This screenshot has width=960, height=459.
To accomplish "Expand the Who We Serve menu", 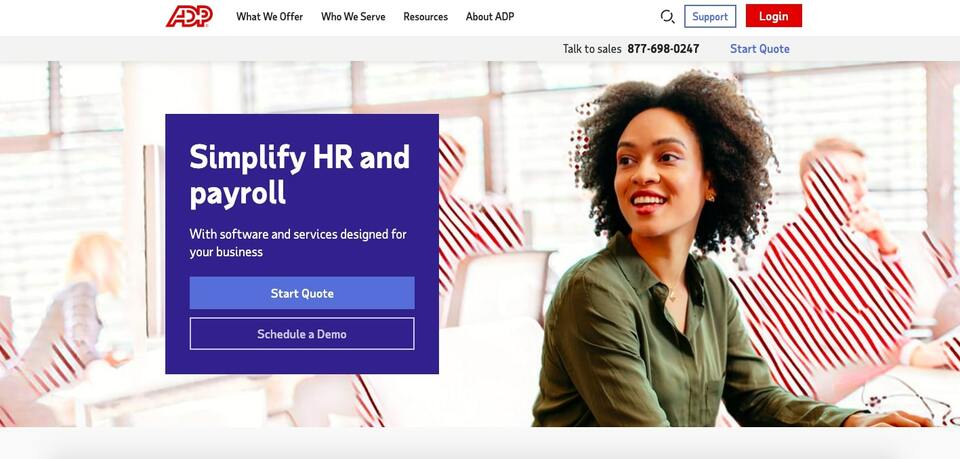I will [353, 17].
